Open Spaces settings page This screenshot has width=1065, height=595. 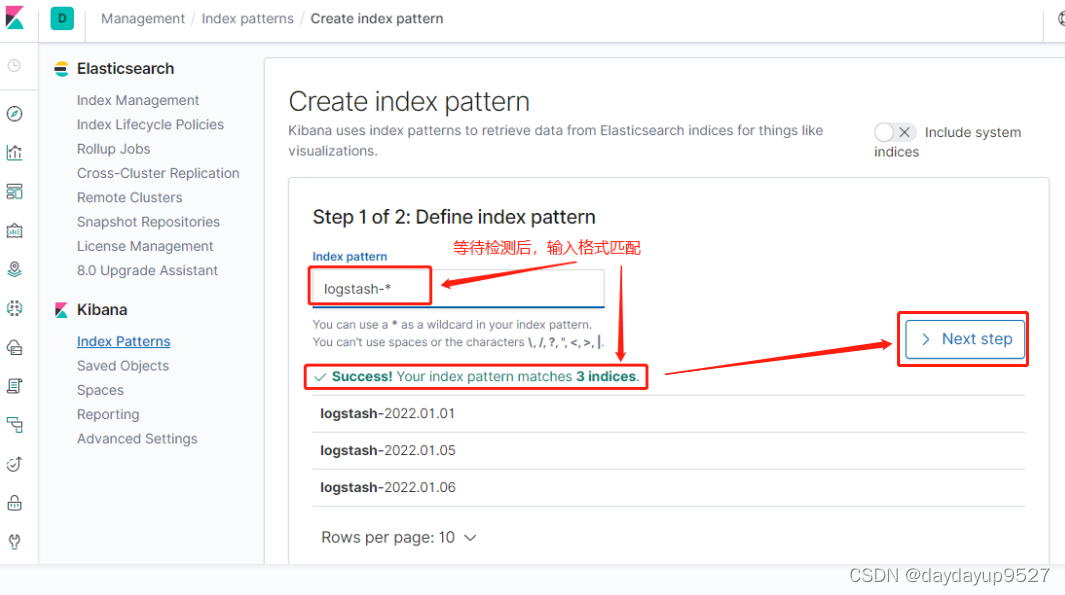(101, 391)
